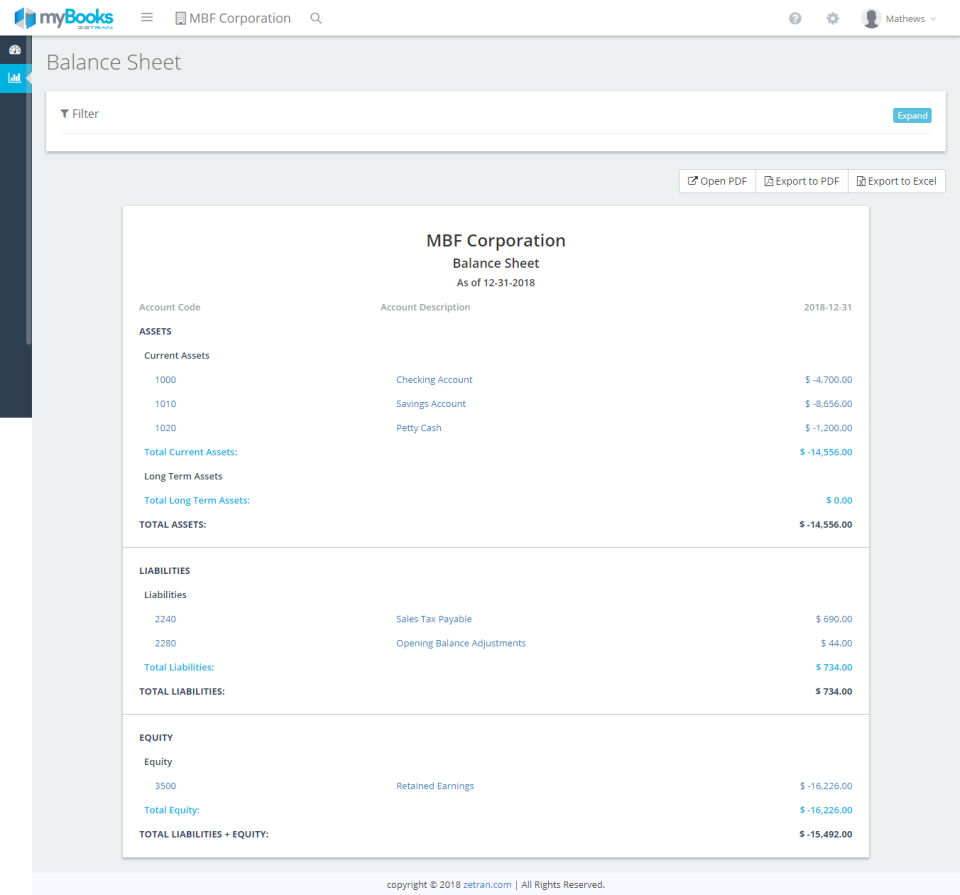Click the myBooks logo
The height and width of the screenshot is (895, 960).
point(64,18)
